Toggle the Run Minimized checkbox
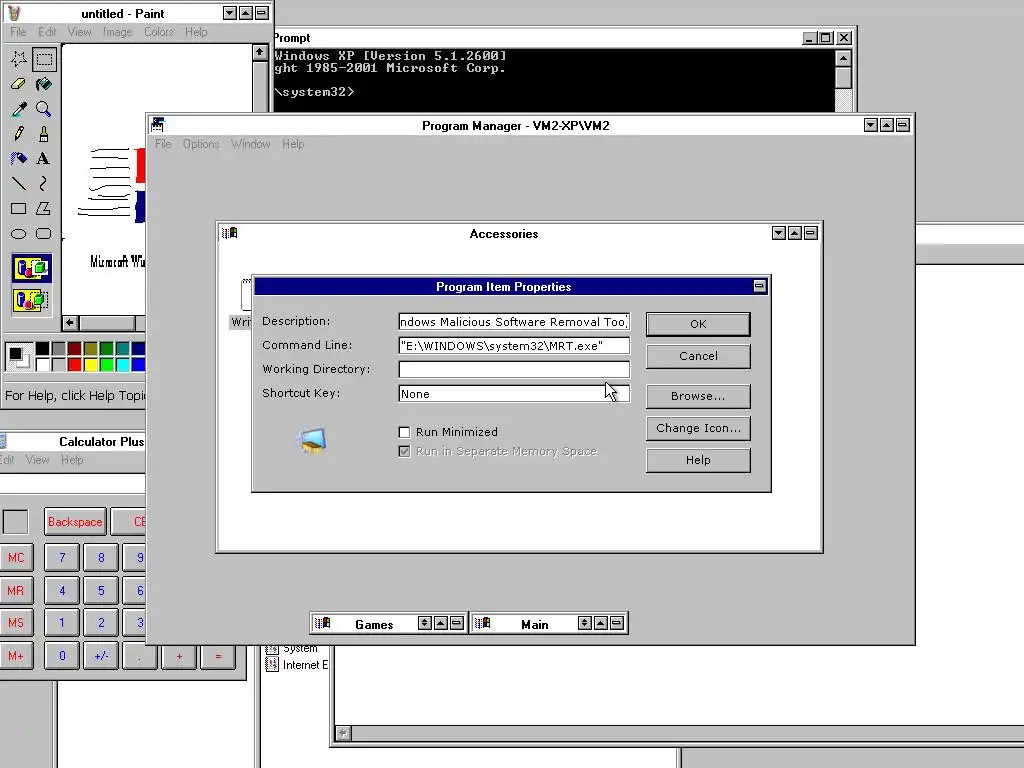 point(404,432)
